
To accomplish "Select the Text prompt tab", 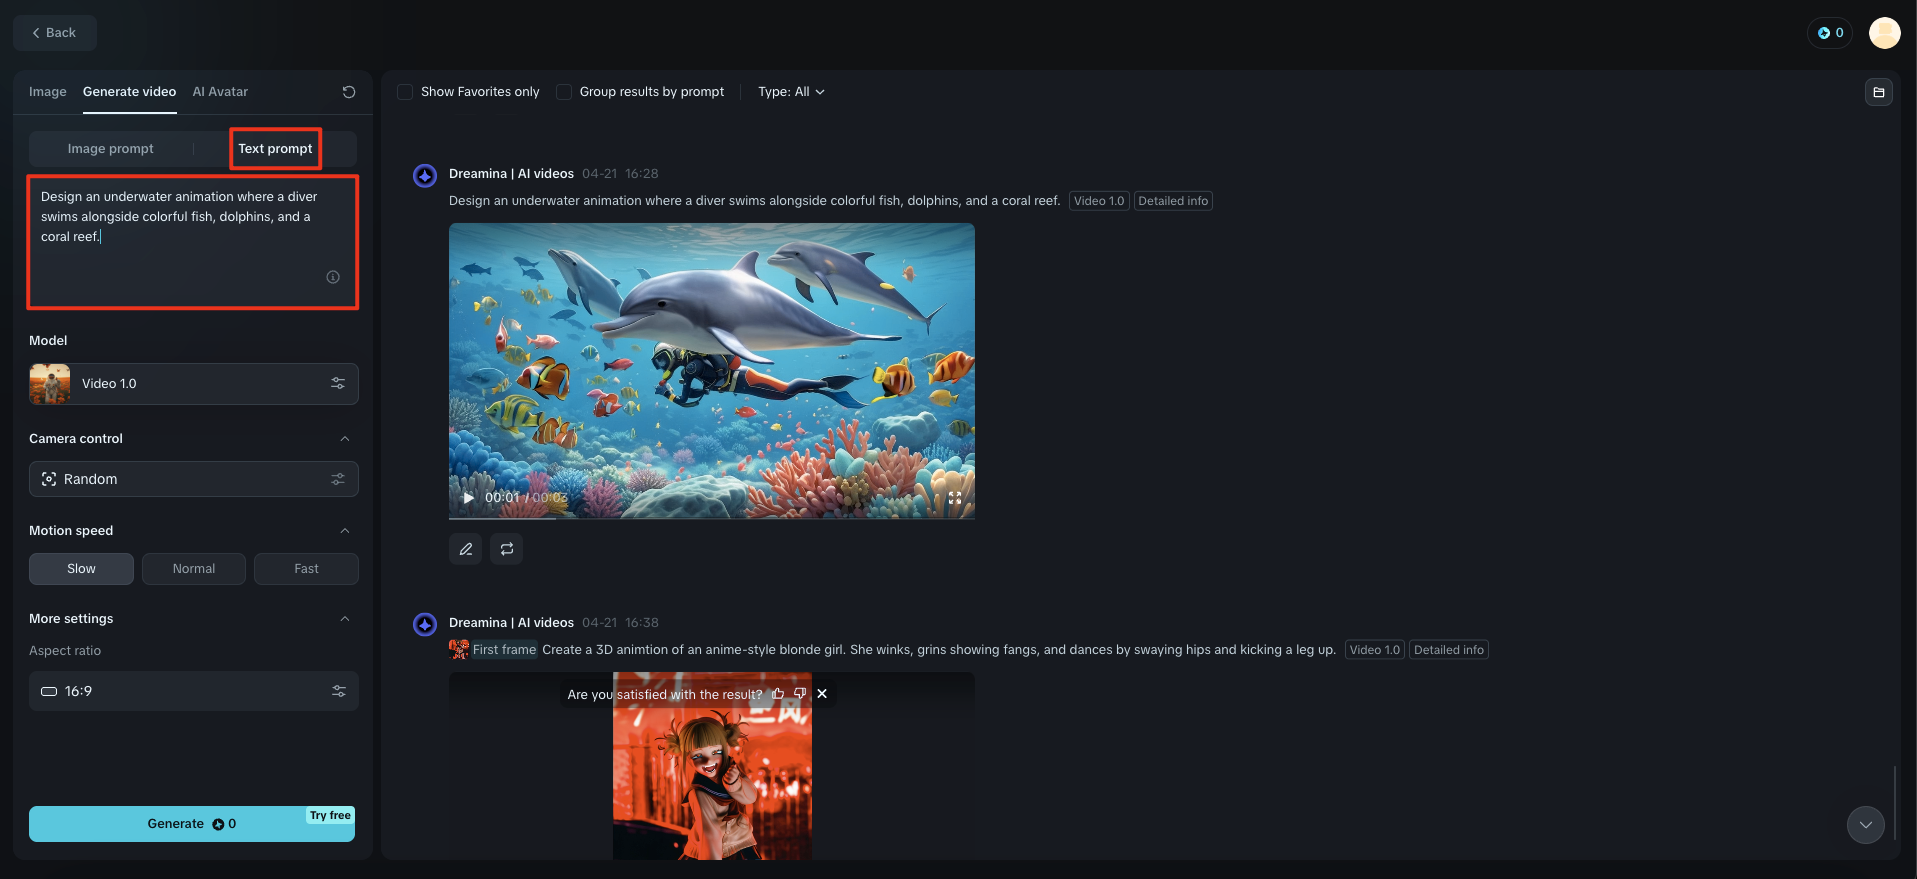I will click(275, 149).
